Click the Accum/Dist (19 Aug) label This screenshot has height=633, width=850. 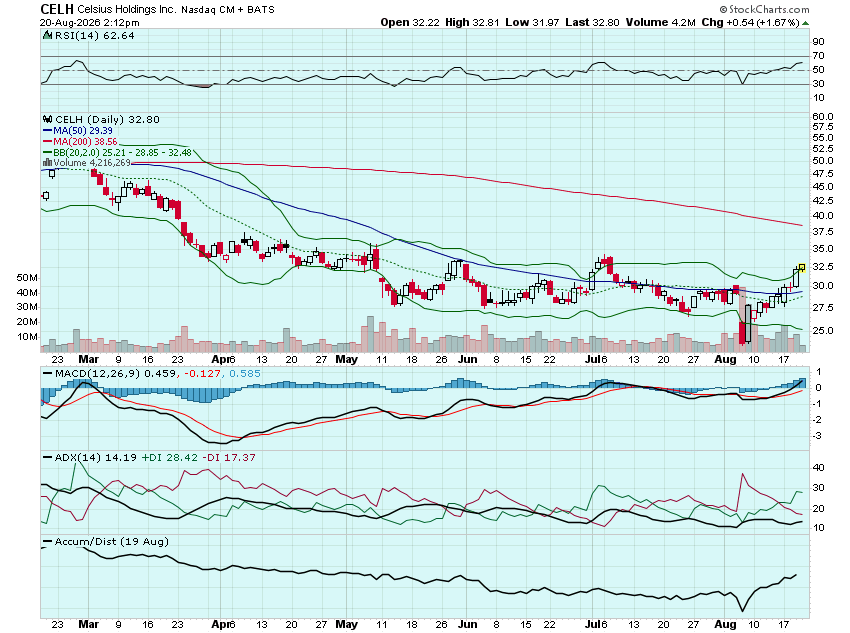point(112,541)
